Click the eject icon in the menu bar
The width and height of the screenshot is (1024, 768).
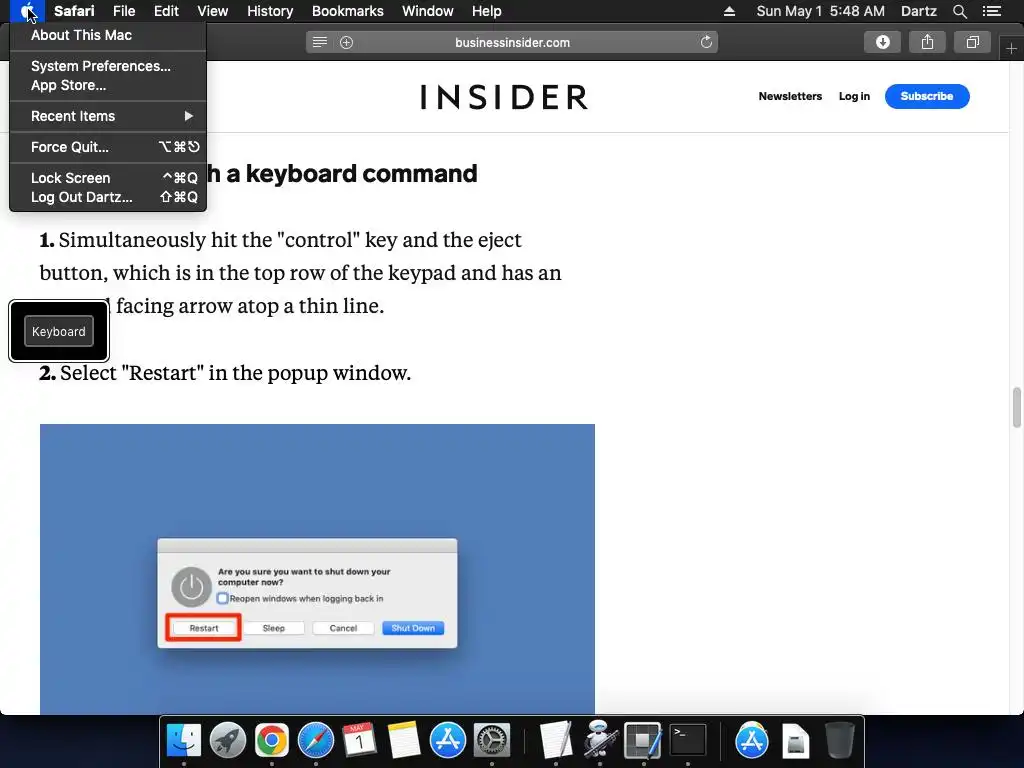pyautogui.click(x=729, y=11)
